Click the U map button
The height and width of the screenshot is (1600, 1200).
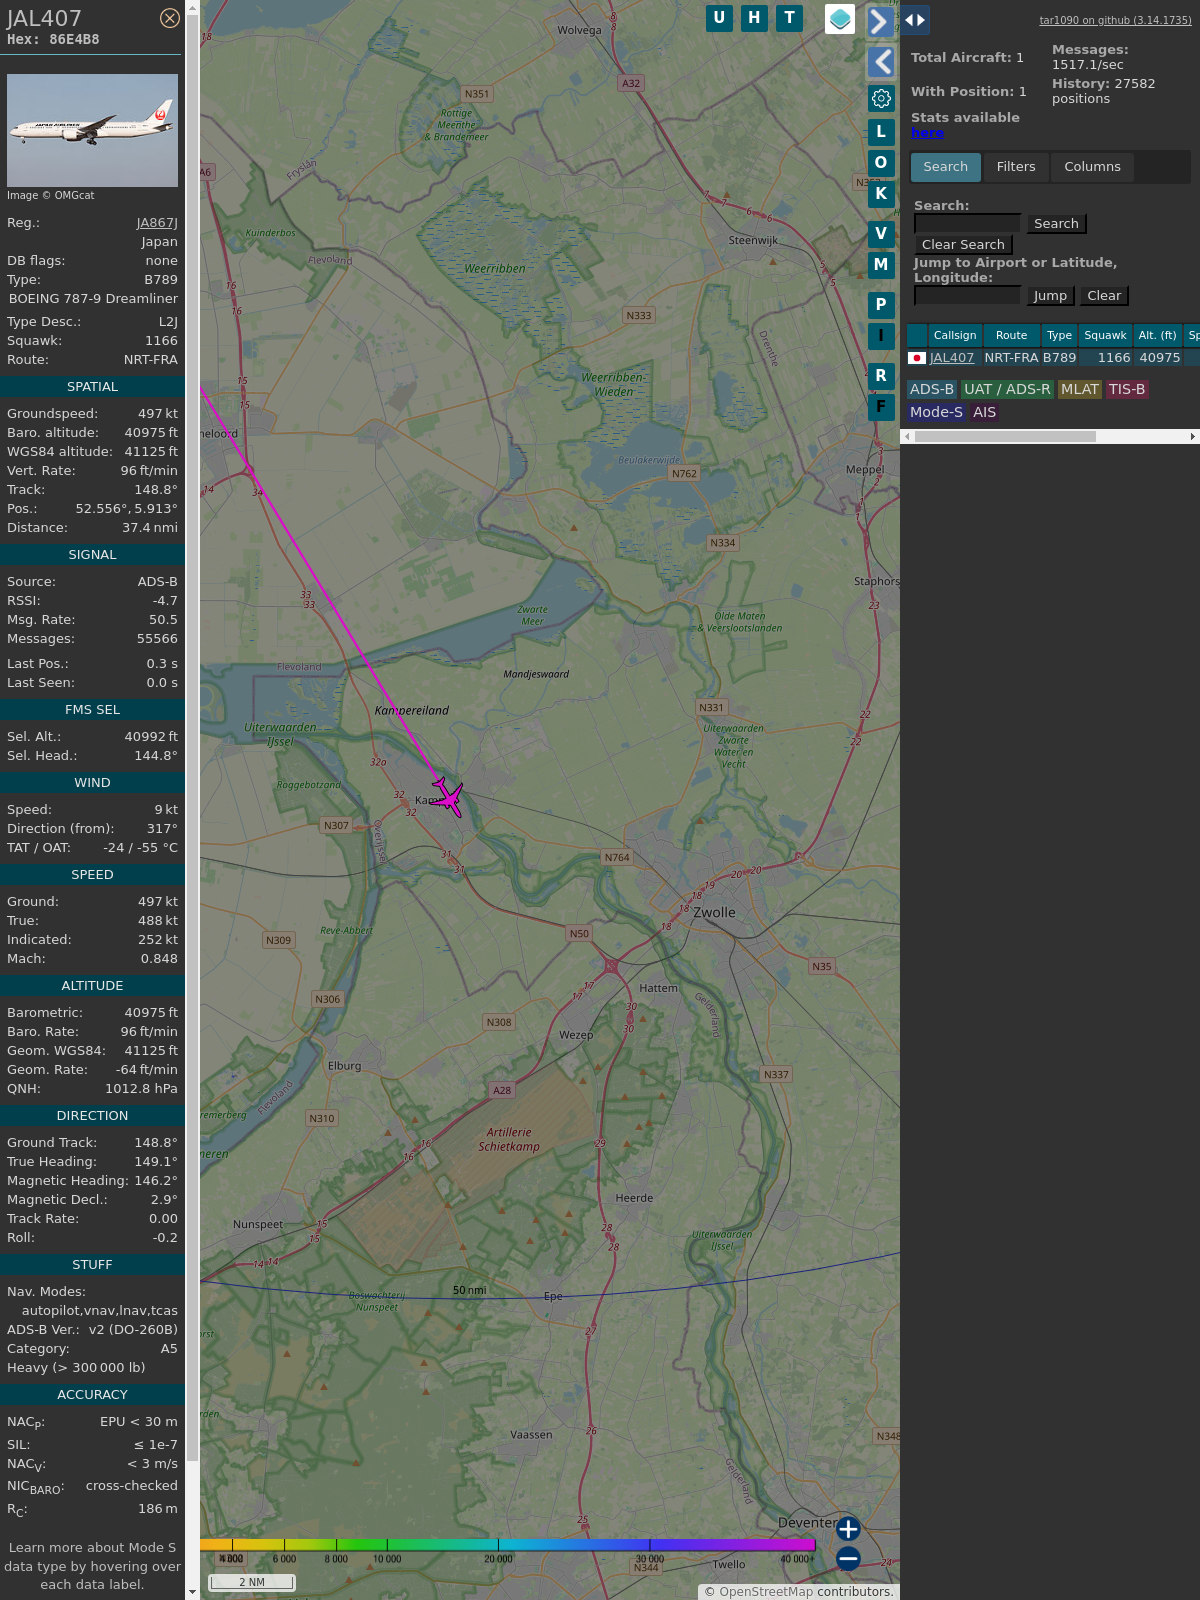click(719, 18)
